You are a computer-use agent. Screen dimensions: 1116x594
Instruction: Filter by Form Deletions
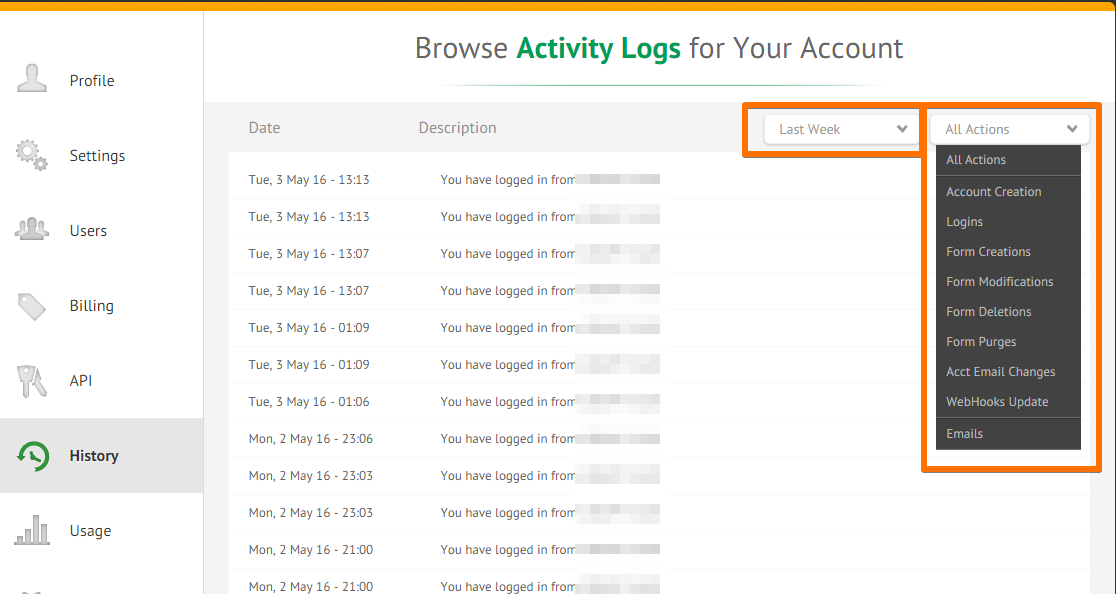click(988, 312)
